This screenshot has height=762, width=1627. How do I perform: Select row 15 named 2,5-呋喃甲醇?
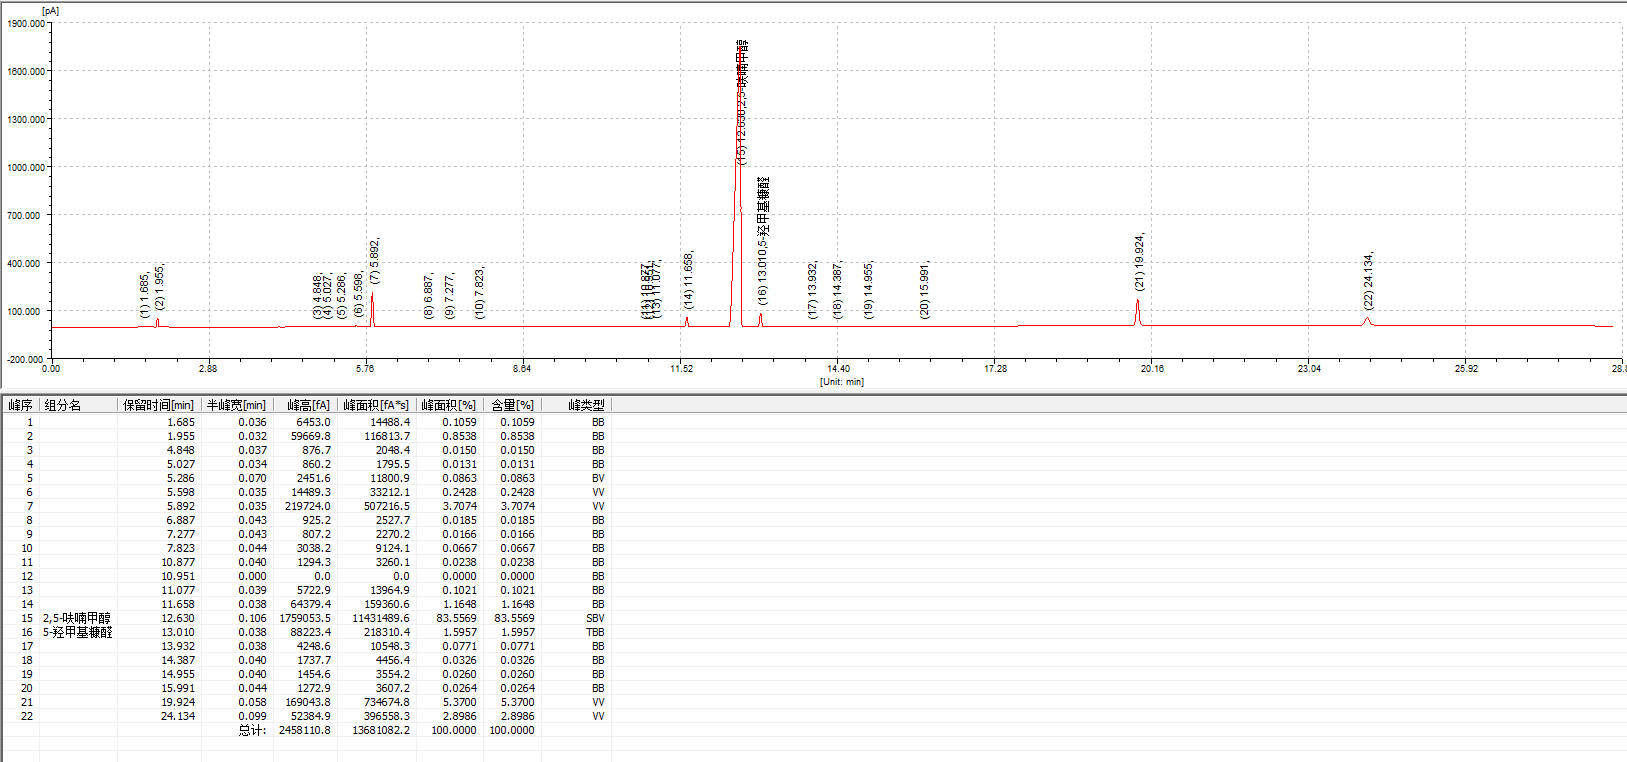point(77,618)
